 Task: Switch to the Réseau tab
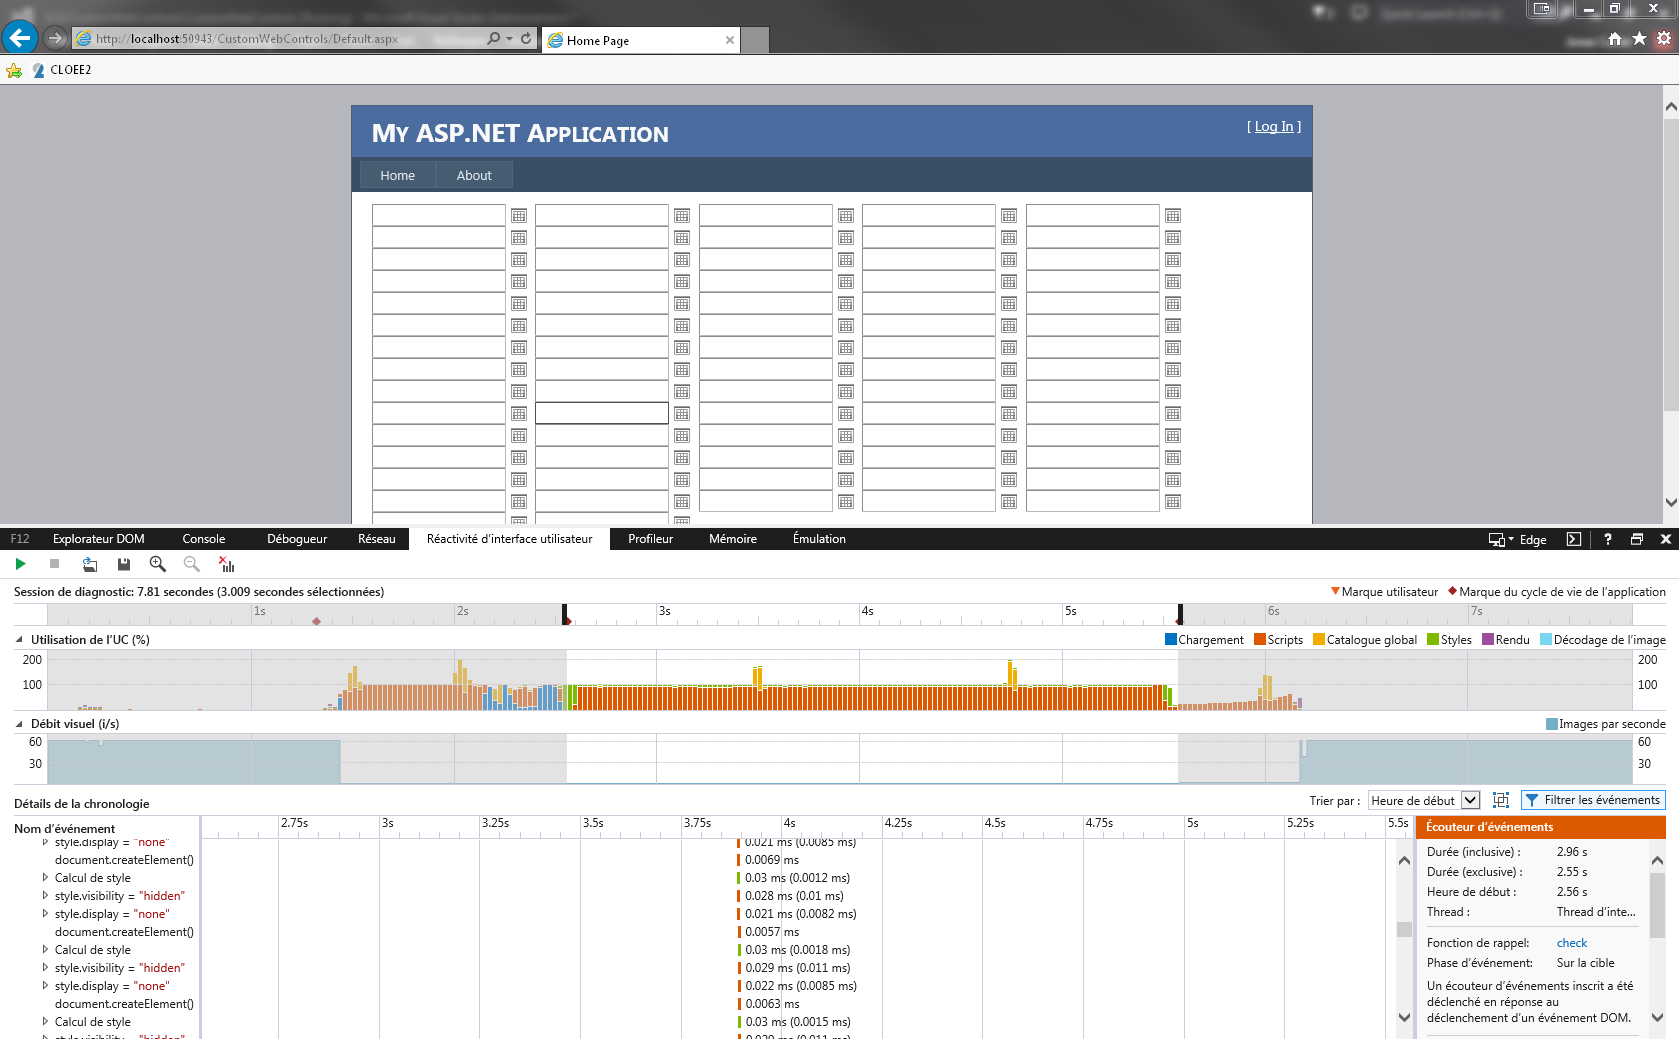click(x=377, y=539)
